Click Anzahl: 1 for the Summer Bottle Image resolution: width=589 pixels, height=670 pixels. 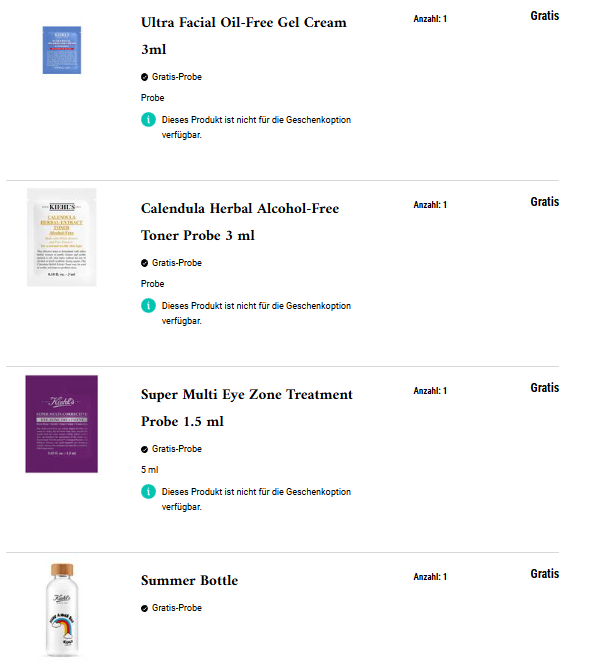coord(430,577)
